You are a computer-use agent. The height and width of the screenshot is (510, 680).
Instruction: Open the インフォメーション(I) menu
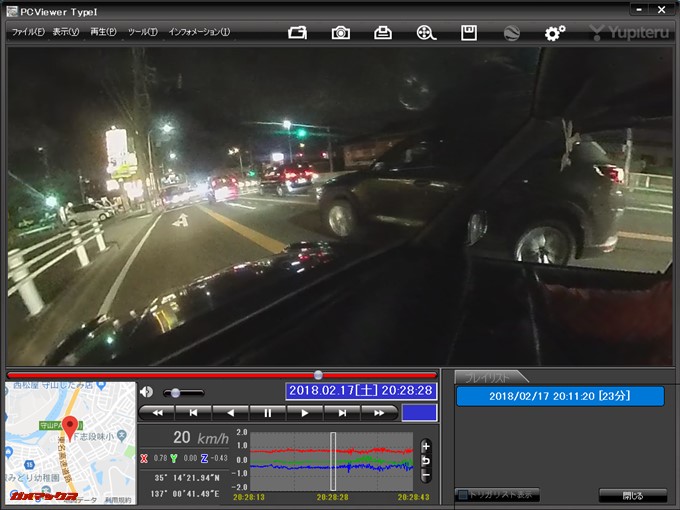[199, 32]
